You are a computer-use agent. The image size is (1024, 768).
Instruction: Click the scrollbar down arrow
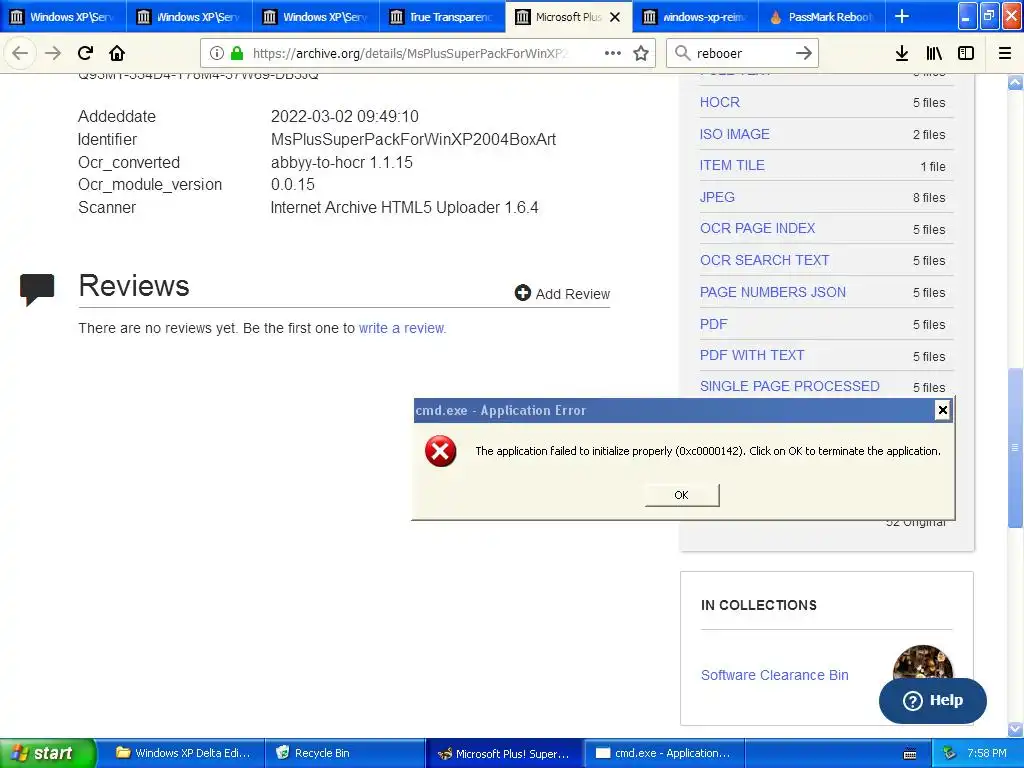1015,728
